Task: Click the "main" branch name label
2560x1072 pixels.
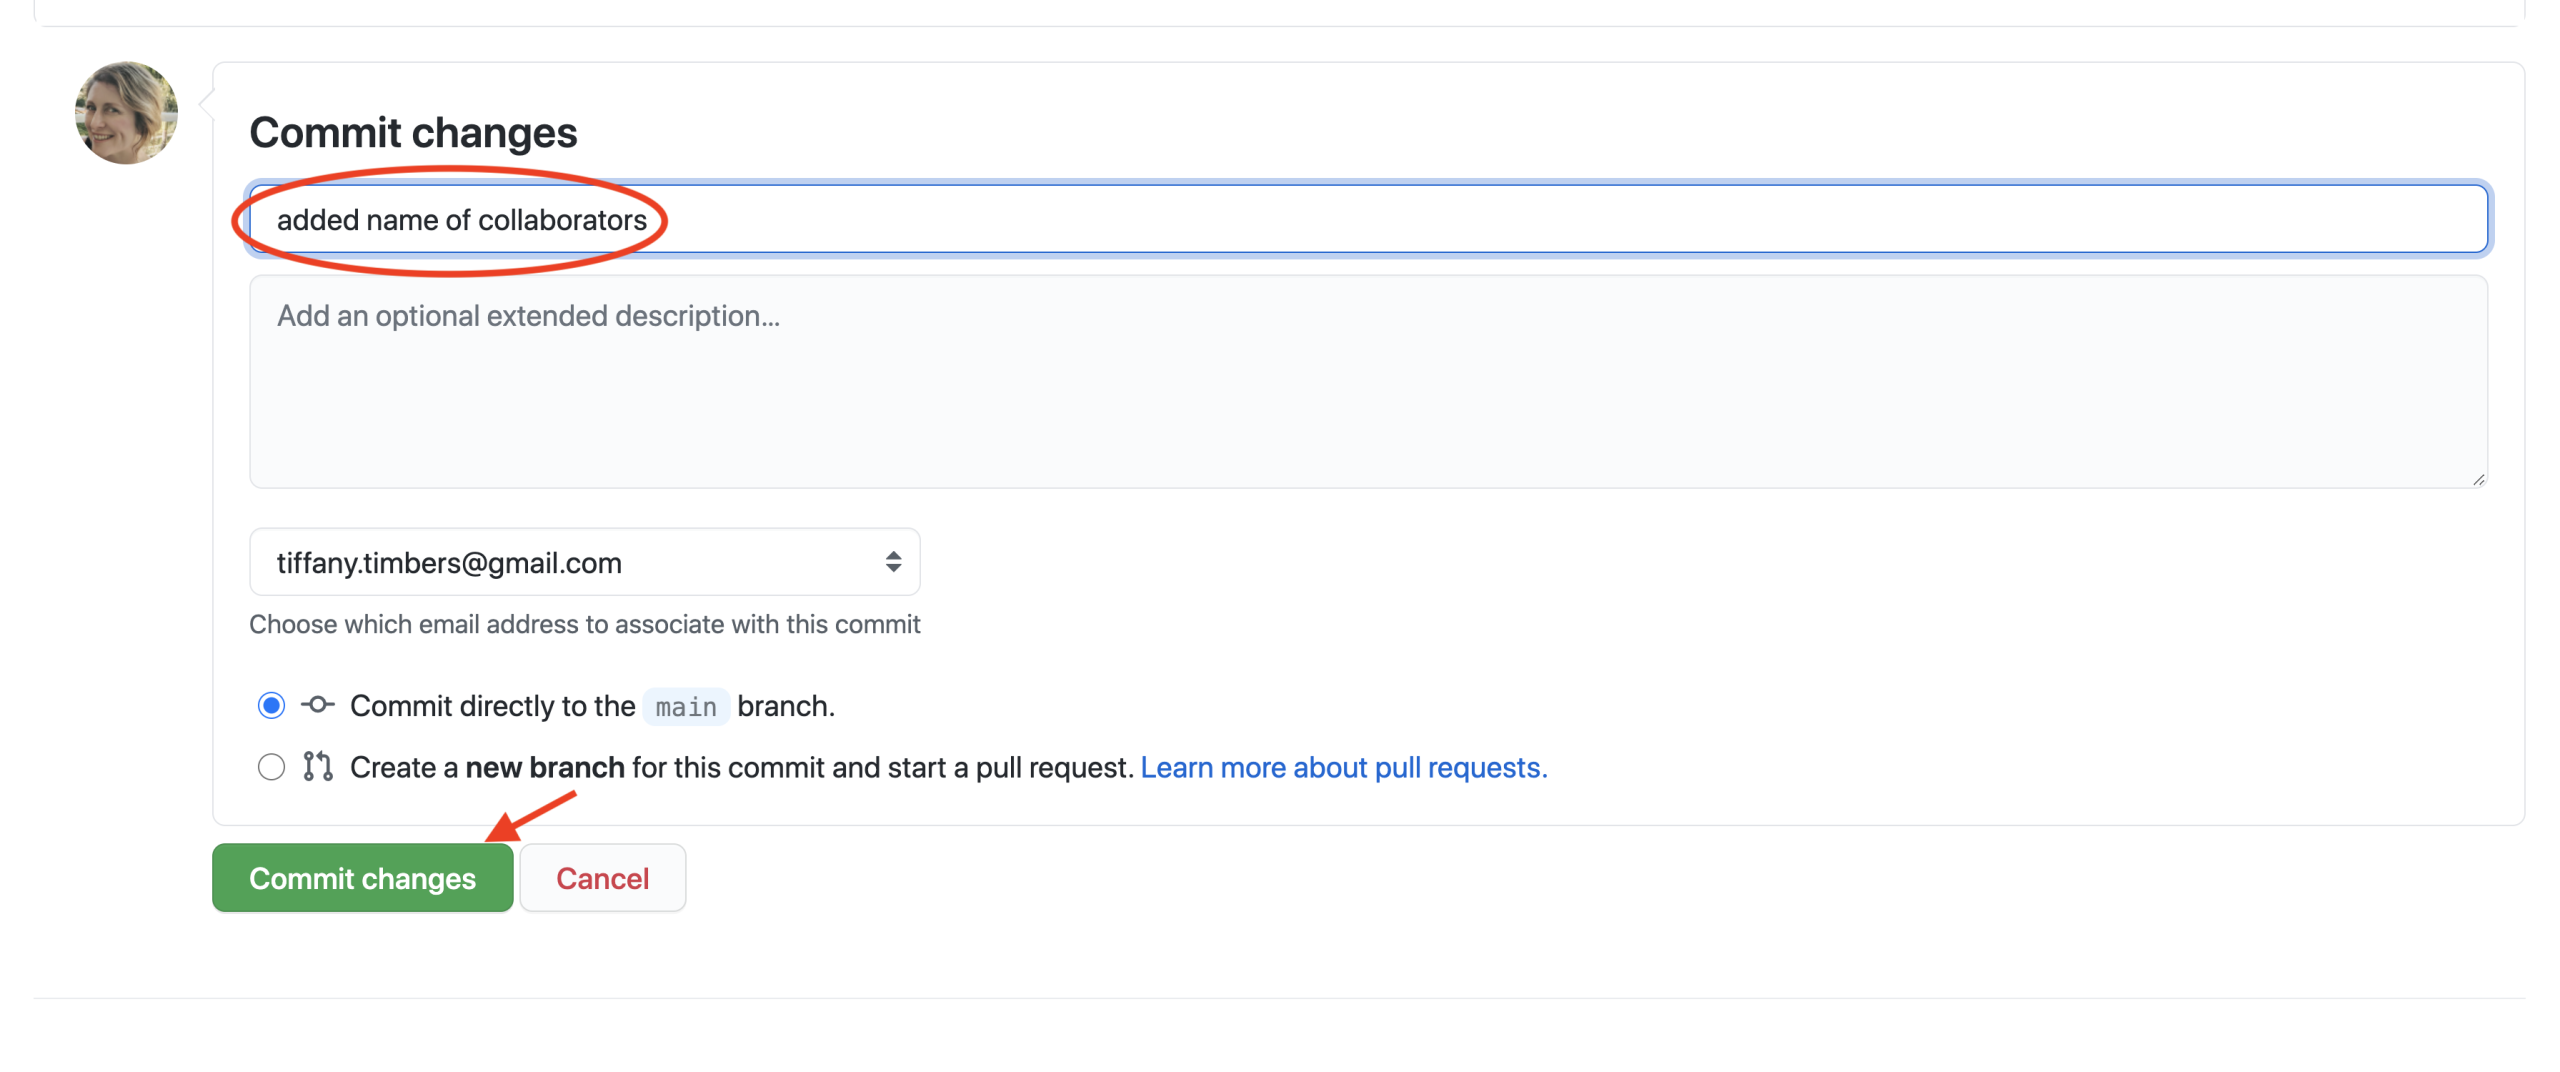Action: (686, 707)
